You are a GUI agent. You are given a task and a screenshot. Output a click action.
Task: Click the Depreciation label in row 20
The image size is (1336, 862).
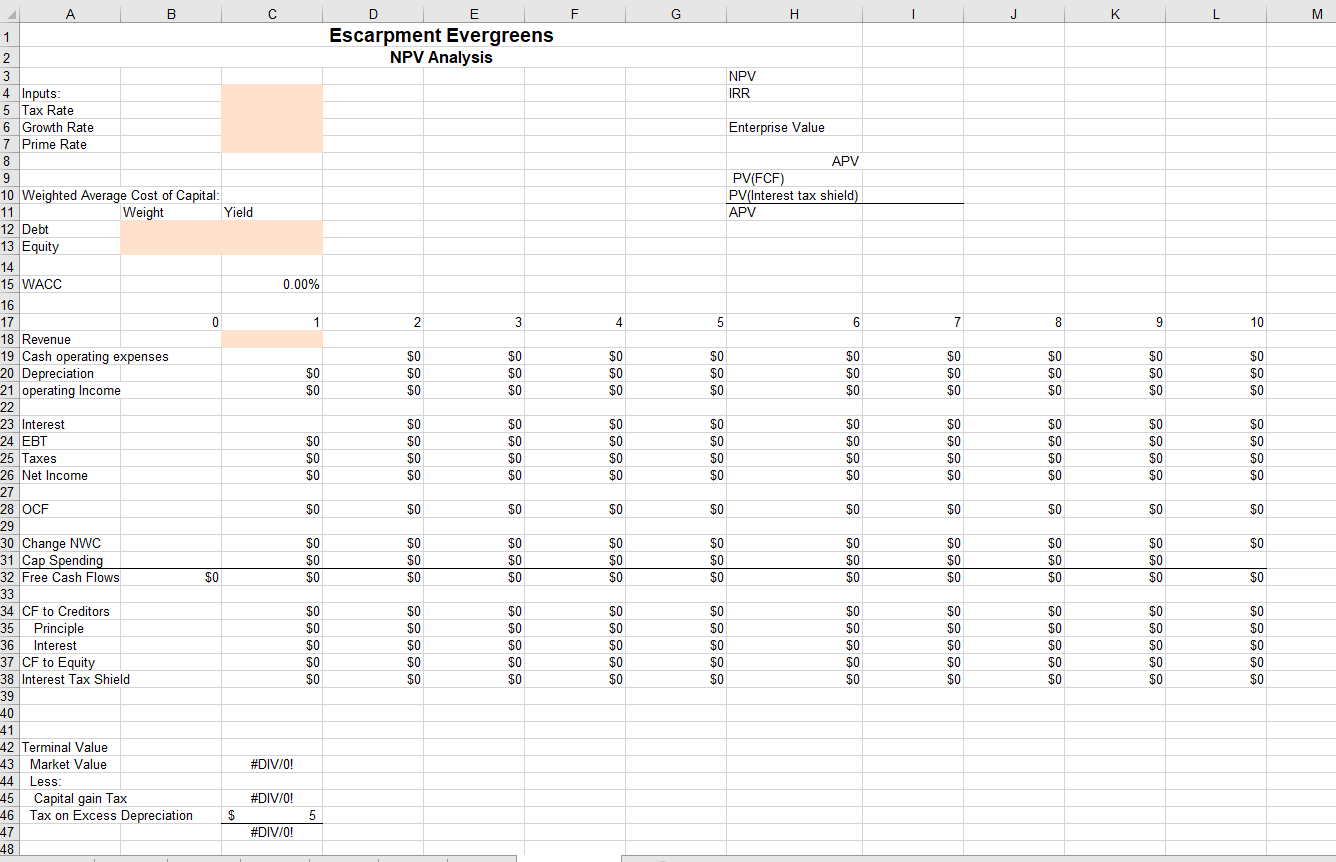58,373
